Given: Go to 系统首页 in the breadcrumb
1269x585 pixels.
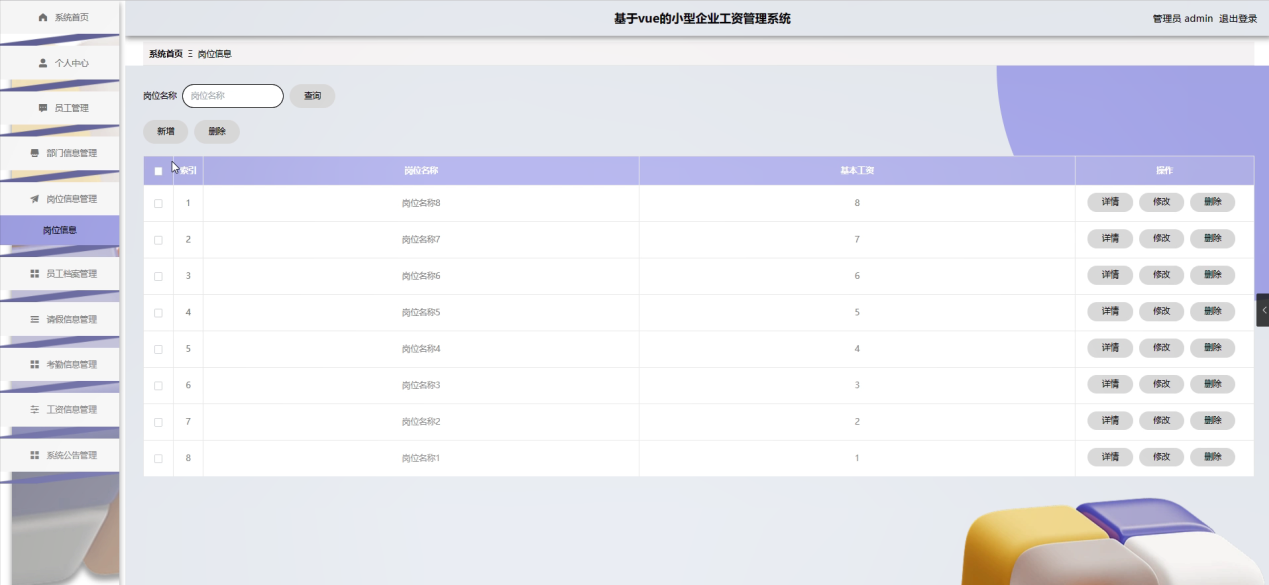Looking at the screenshot, I should 166,54.
